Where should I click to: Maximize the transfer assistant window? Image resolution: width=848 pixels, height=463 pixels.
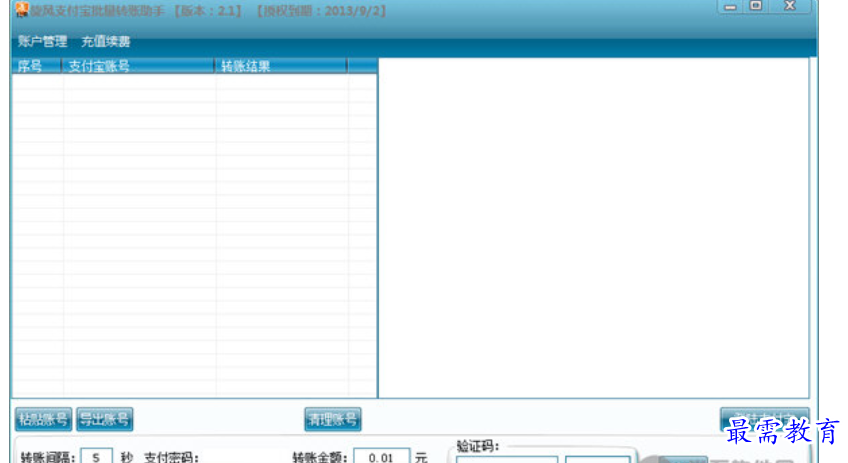click(x=756, y=6)
